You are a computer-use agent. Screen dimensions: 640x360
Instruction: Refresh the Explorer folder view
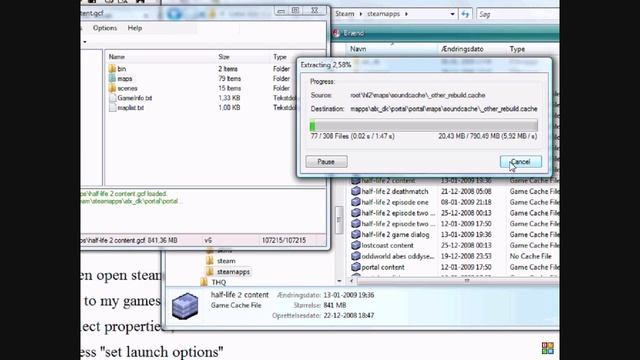click(465, 14)
